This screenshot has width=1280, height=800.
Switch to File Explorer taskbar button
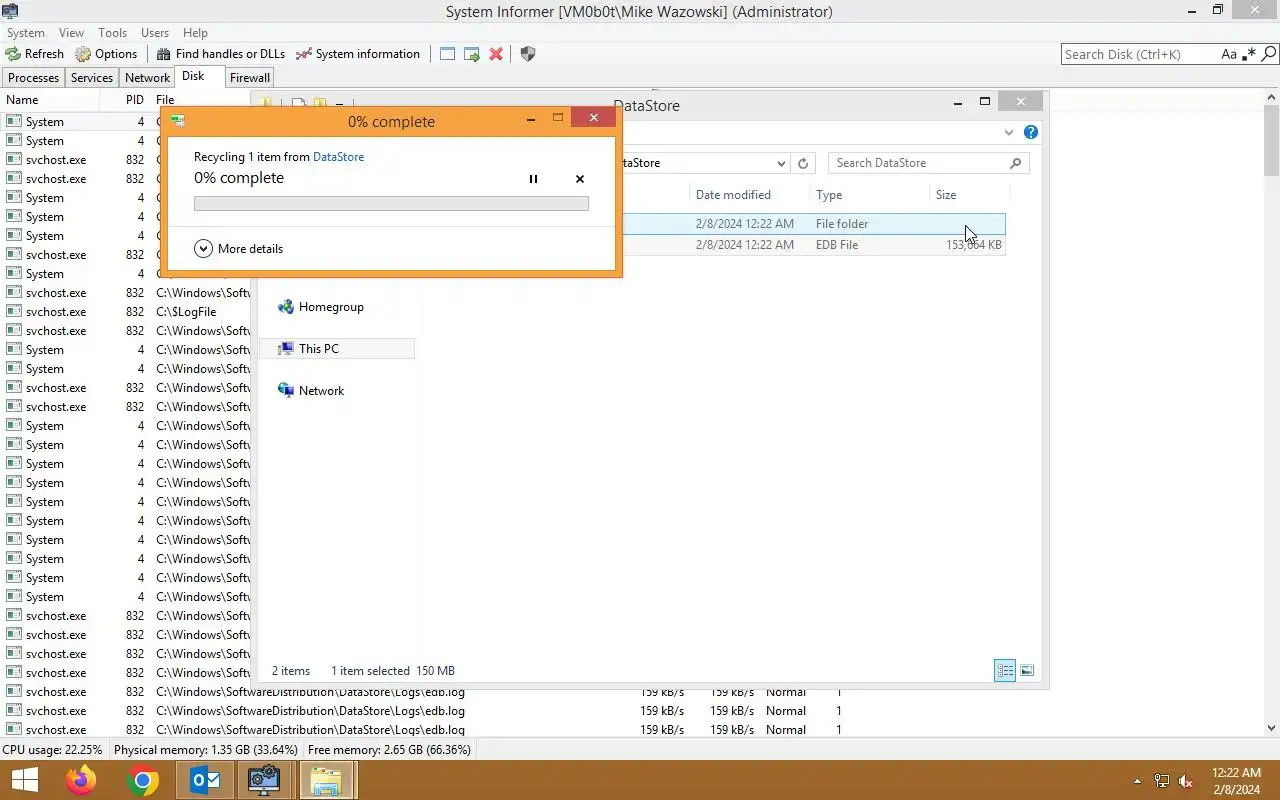tap(326, 780)
